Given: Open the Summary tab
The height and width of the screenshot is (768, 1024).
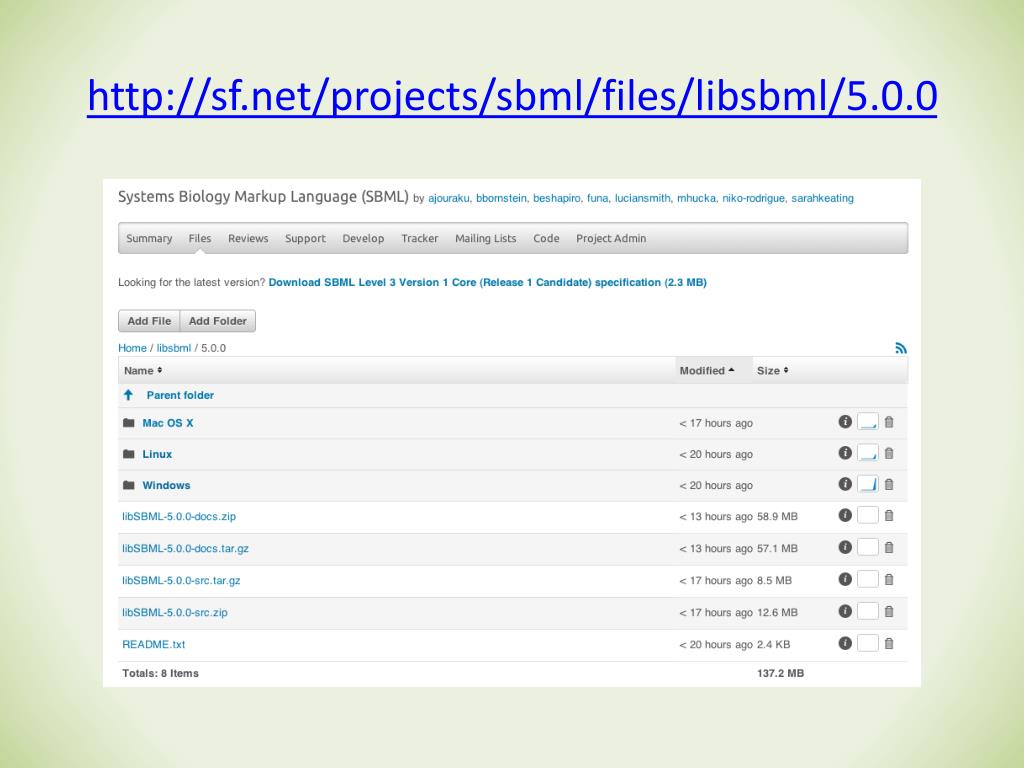Looking at the screenshot, I should [149, 238].
